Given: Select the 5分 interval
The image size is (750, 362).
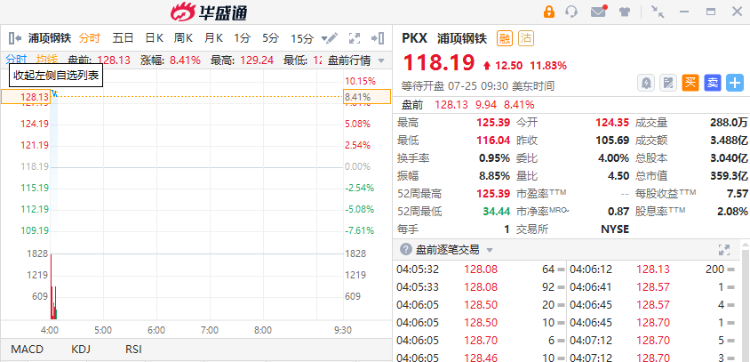Looking at the screenshot, I should tap(270, 38).
